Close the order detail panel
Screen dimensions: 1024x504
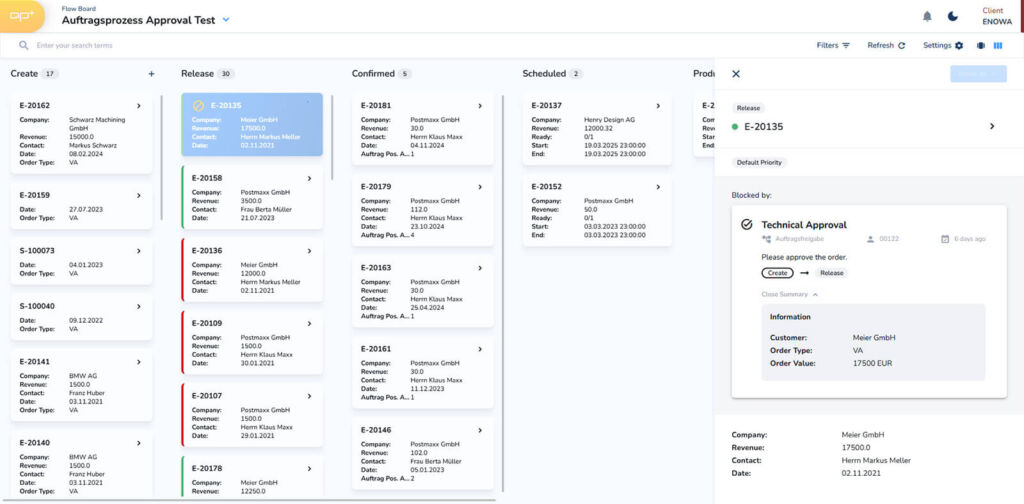[736, 74]
